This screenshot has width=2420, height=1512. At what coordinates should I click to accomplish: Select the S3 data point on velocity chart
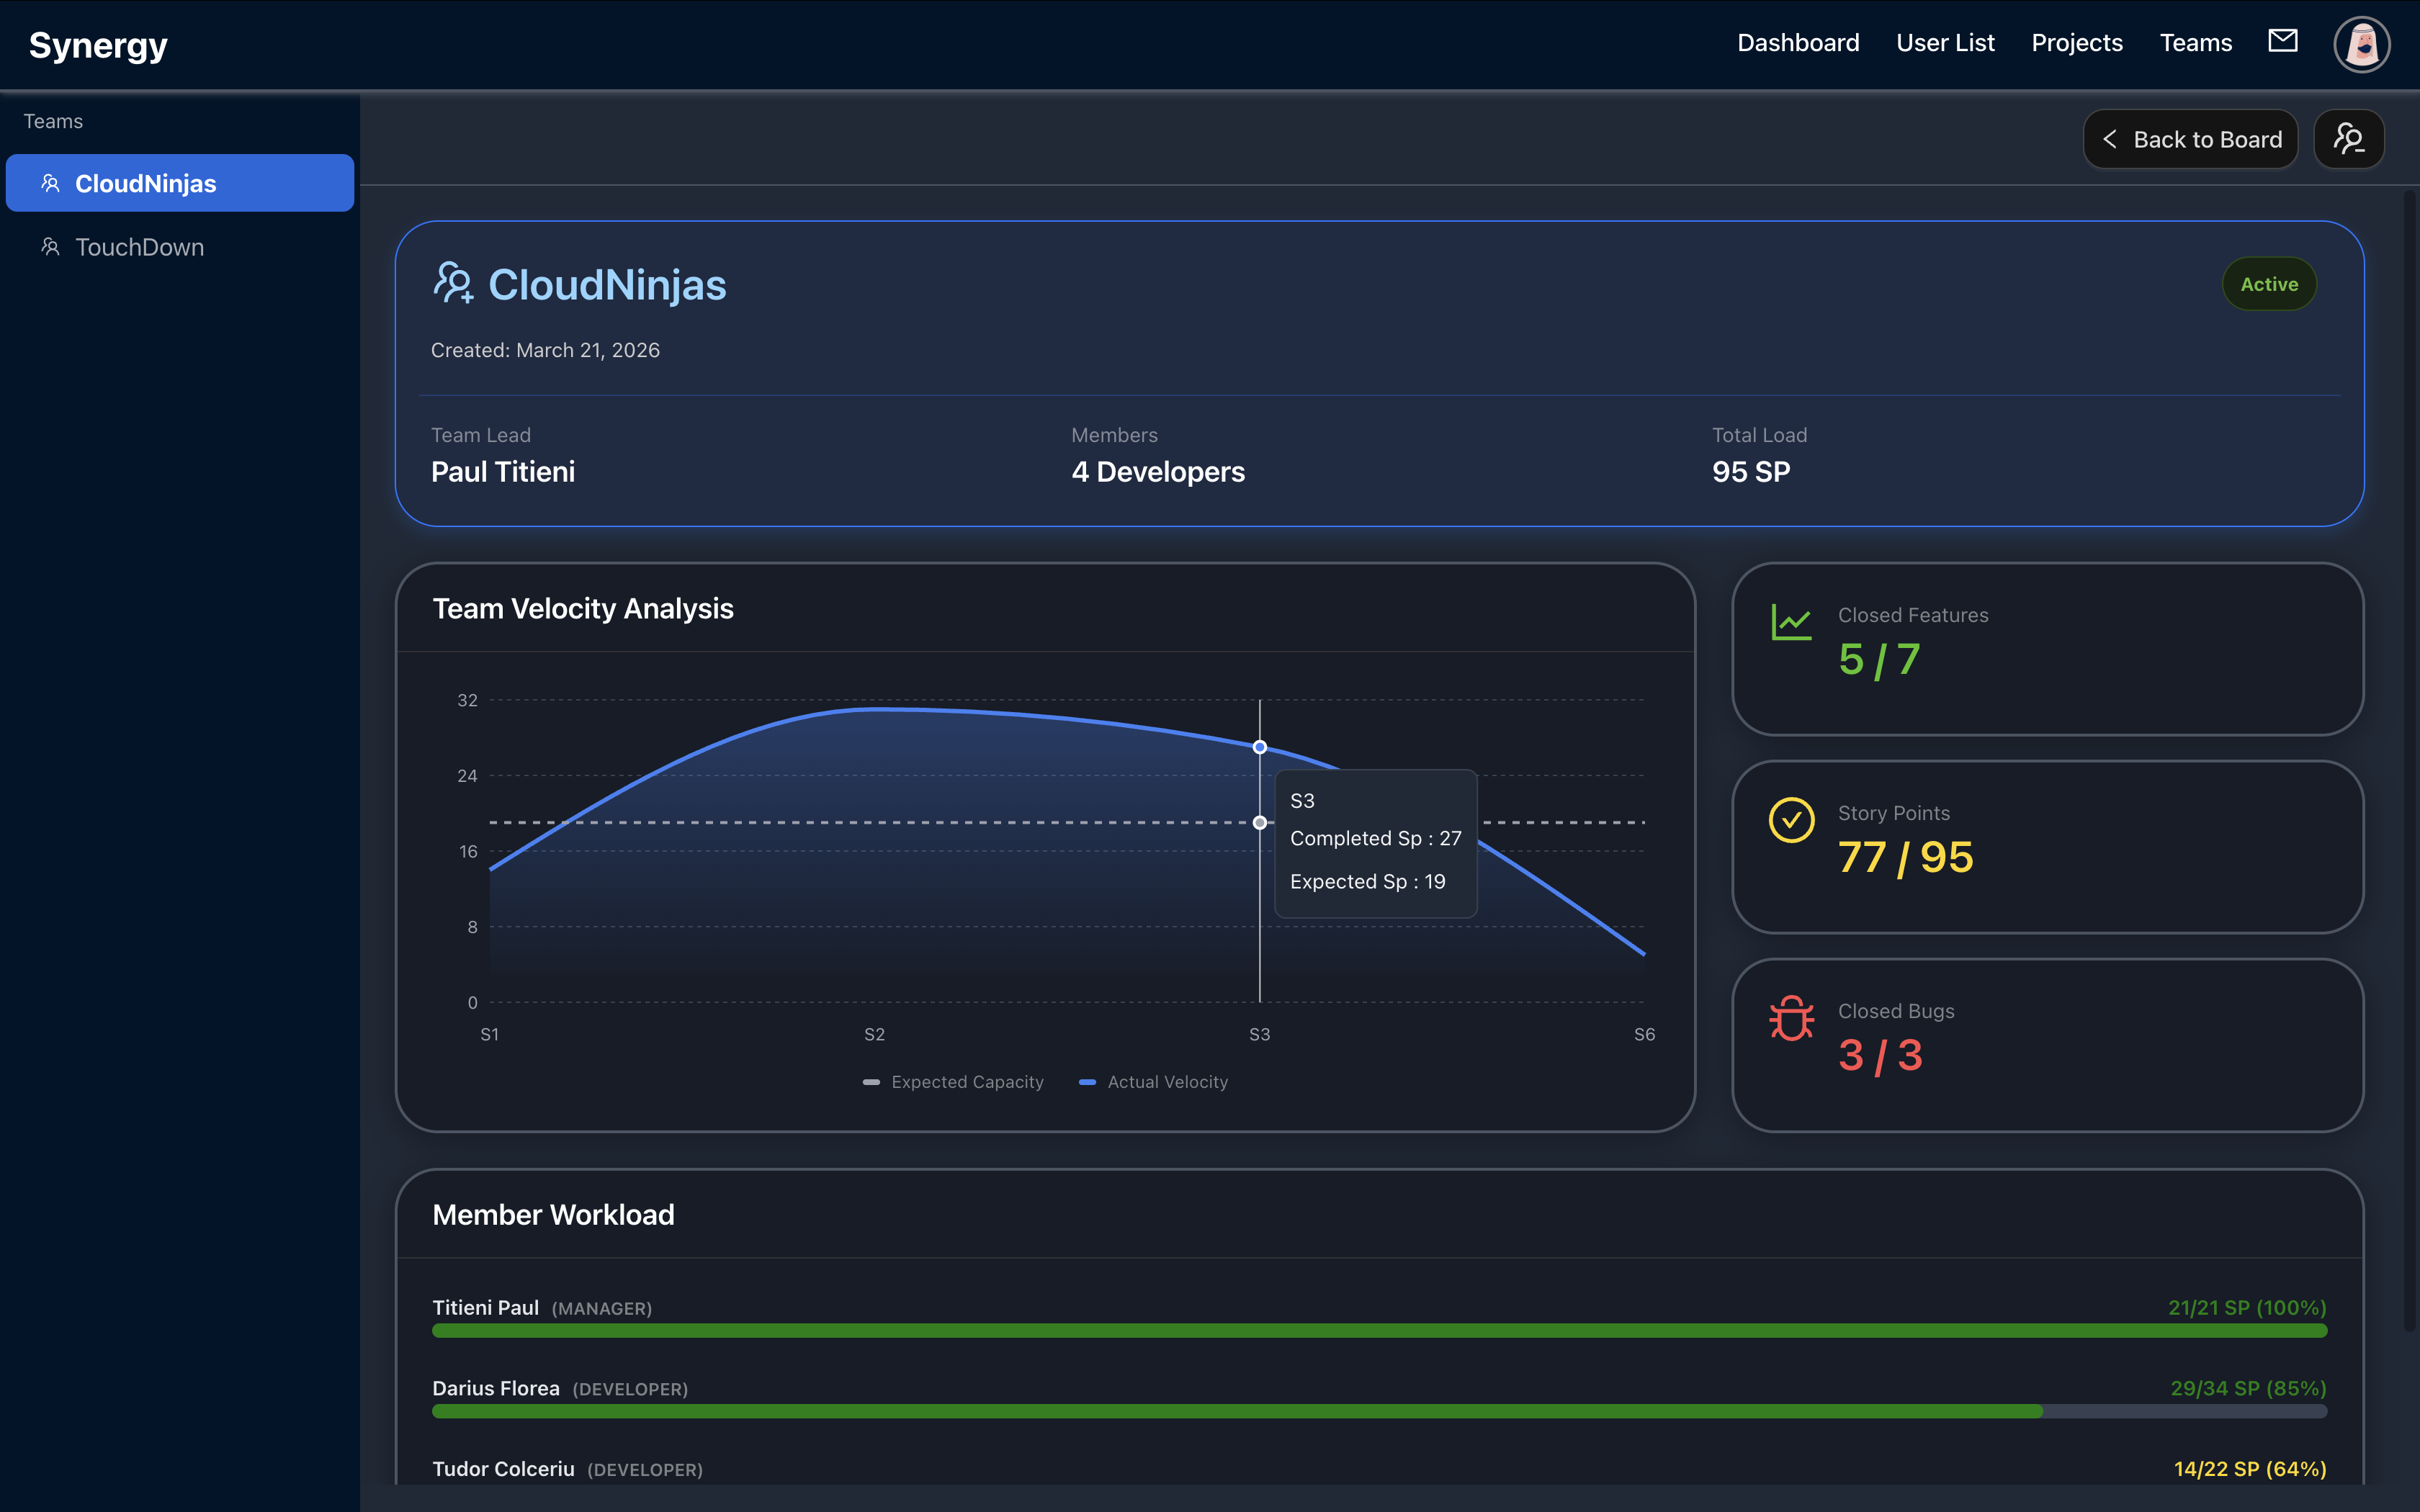[x=1259, y=746]
